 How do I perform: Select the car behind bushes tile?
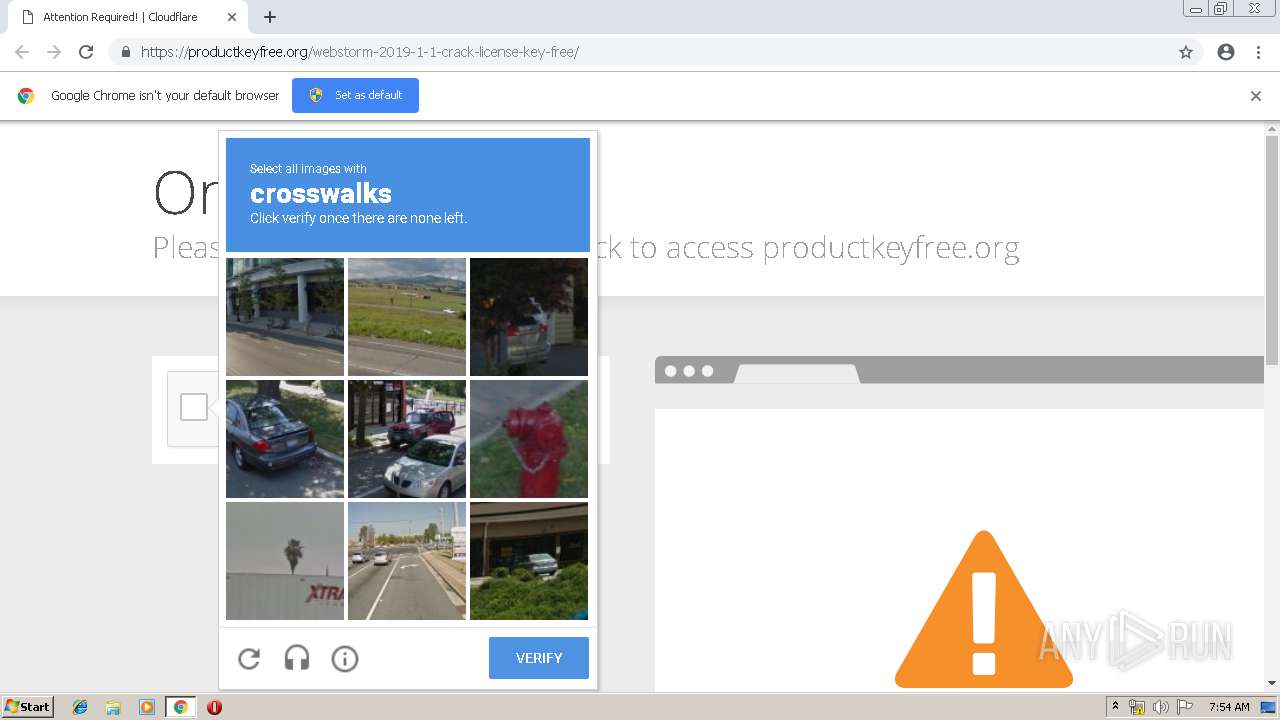click(529, 561)
